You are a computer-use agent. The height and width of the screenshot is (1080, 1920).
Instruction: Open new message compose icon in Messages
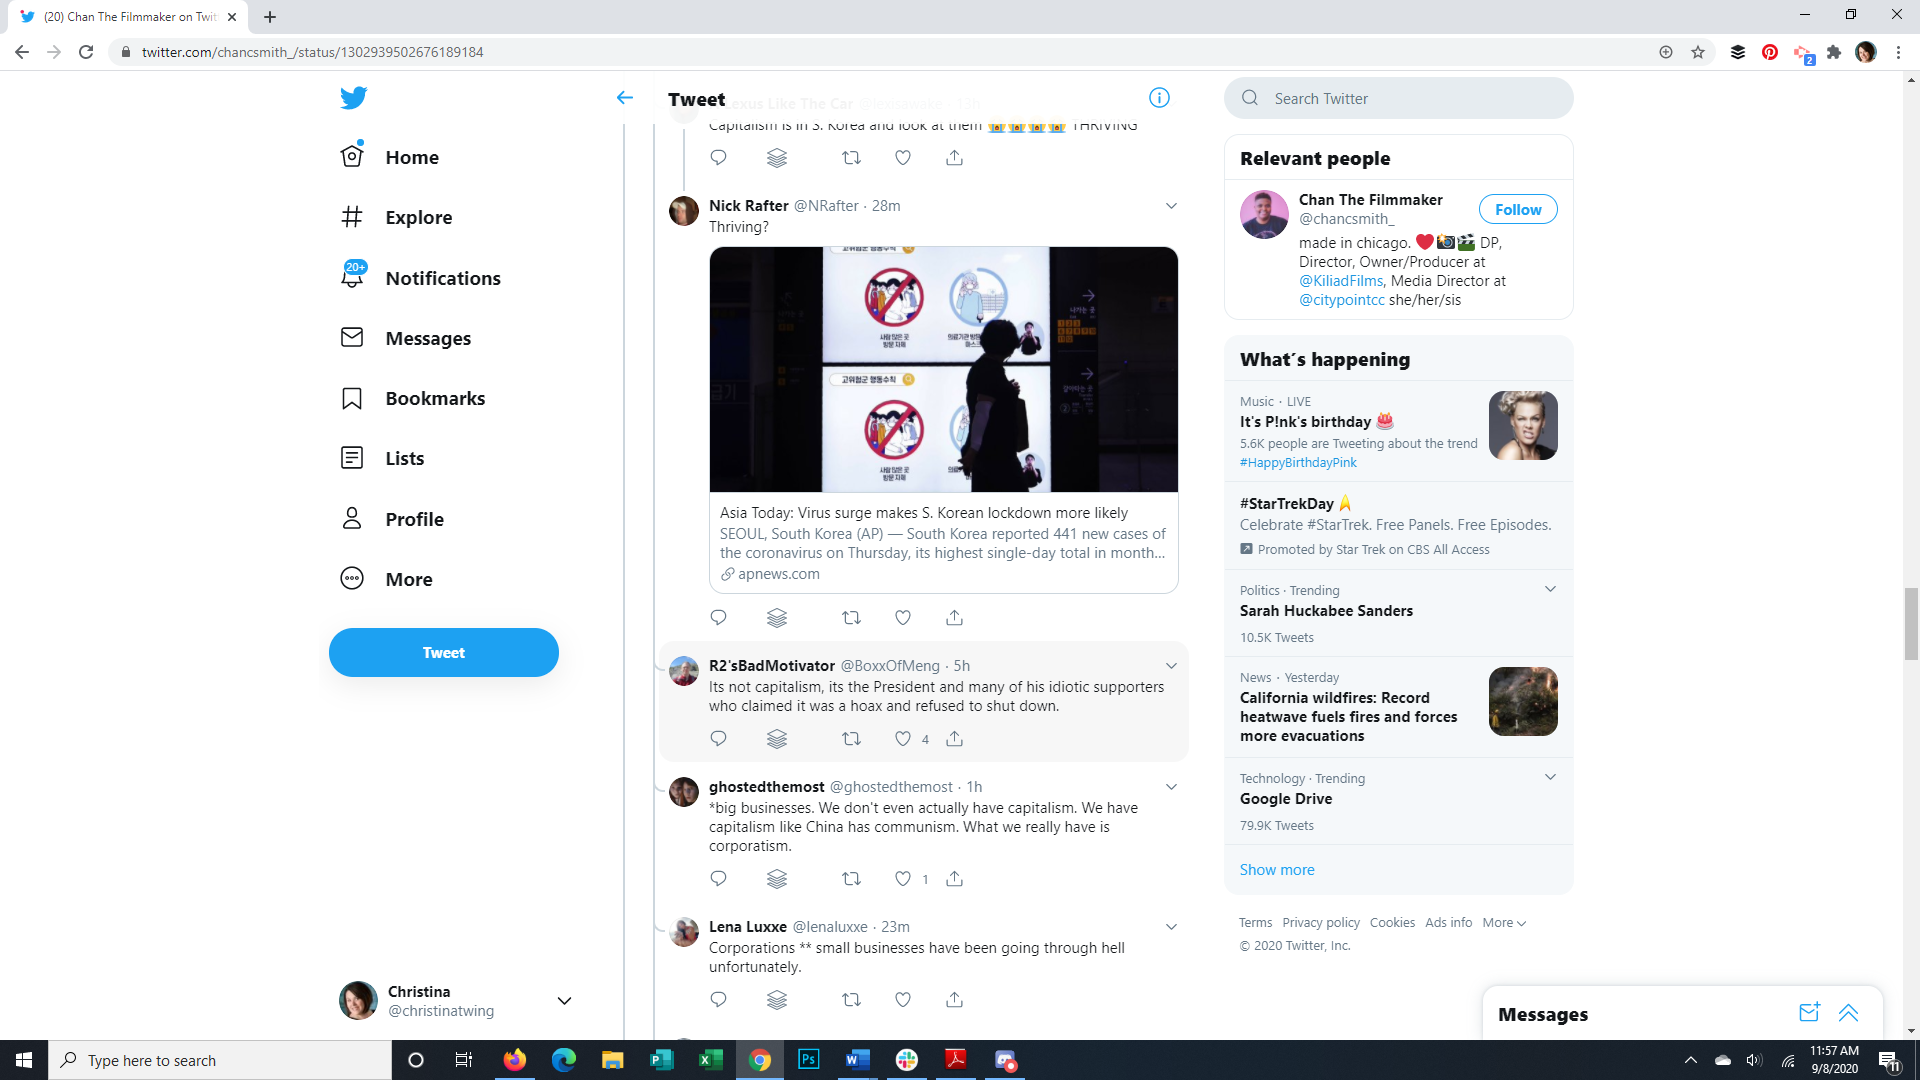click(x=1809, y=1013)
